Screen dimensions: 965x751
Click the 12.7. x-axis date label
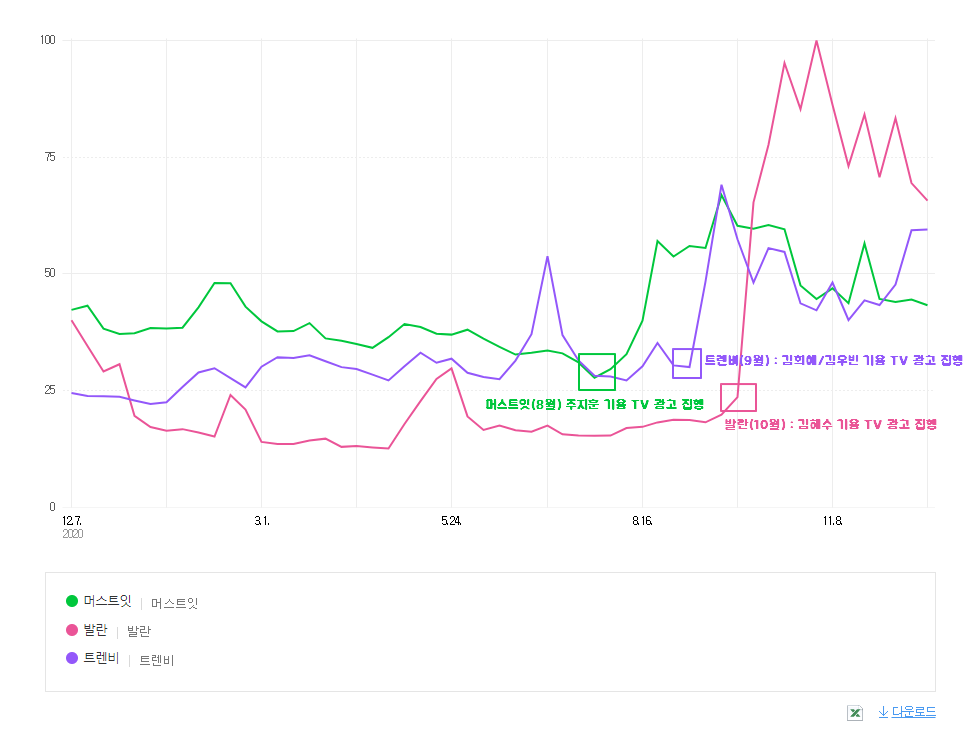point(71,521)
